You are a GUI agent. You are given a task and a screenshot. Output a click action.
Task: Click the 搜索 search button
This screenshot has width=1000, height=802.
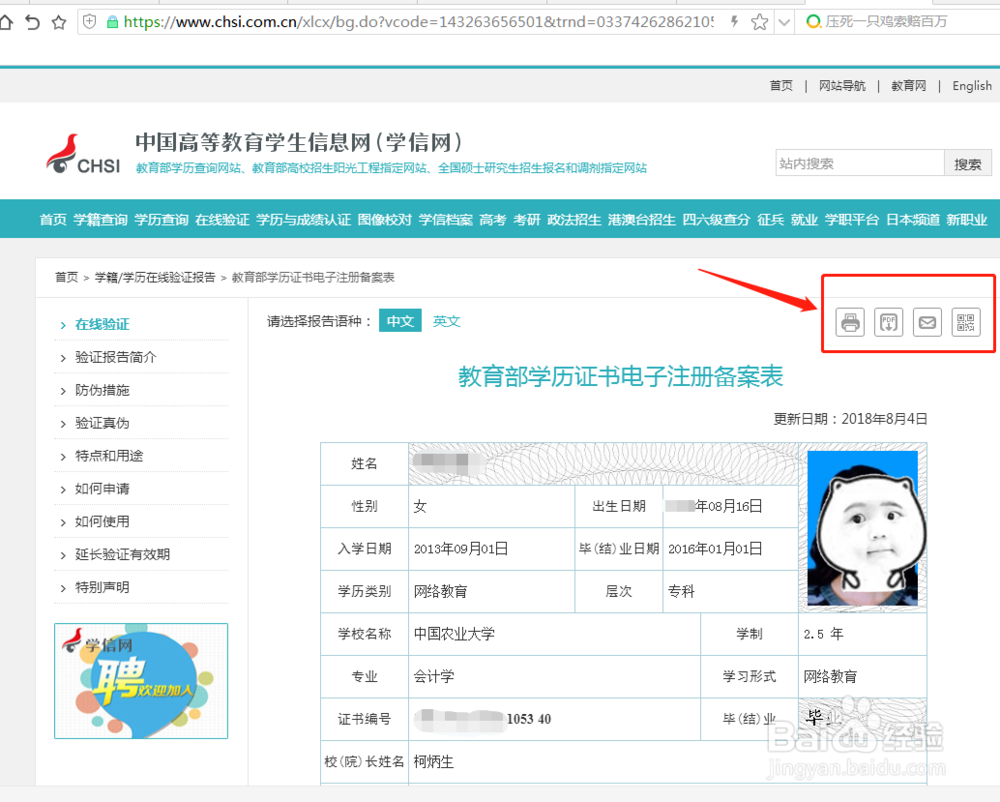coord(967,162)
